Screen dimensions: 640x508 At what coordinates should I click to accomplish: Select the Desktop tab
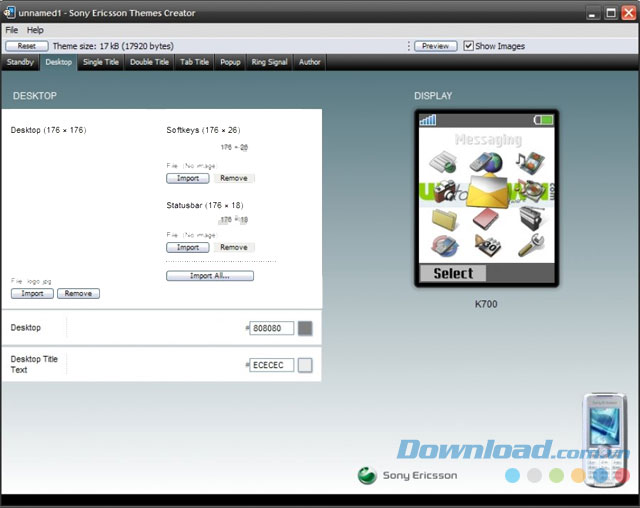58,62
